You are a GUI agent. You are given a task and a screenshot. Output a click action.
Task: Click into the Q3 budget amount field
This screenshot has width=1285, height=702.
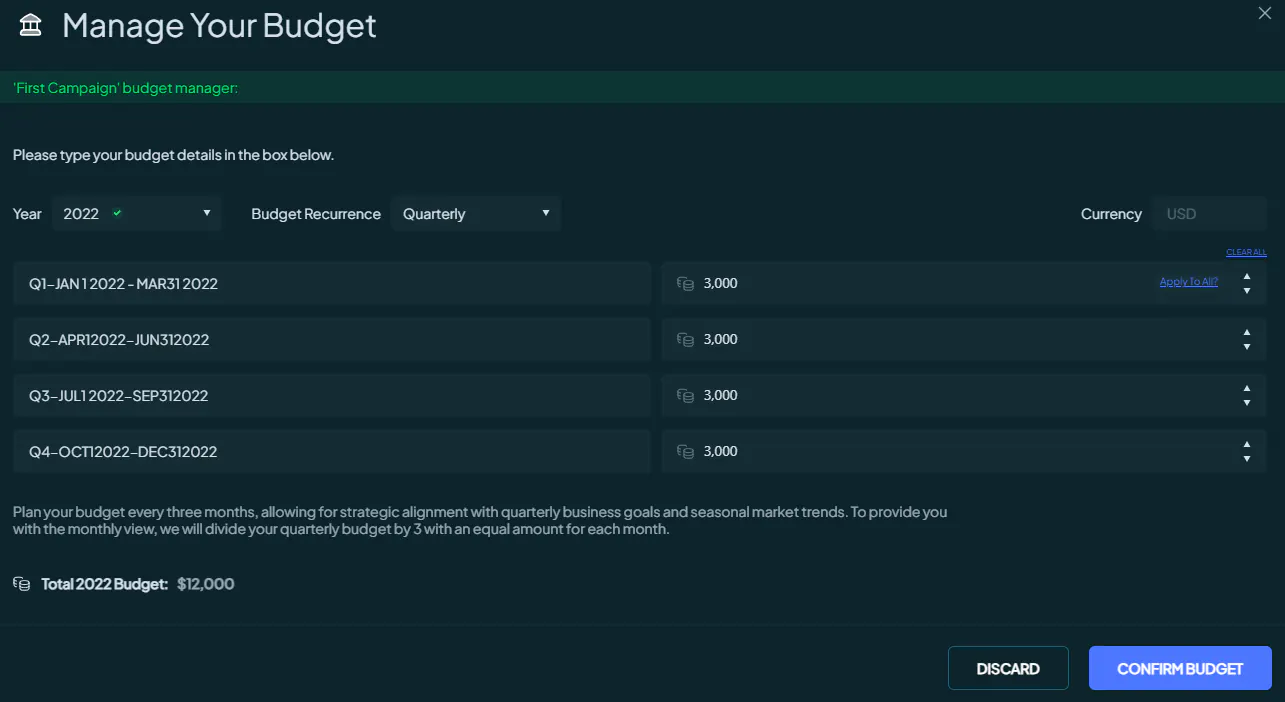pyautogui.click(x=964, y=396)
